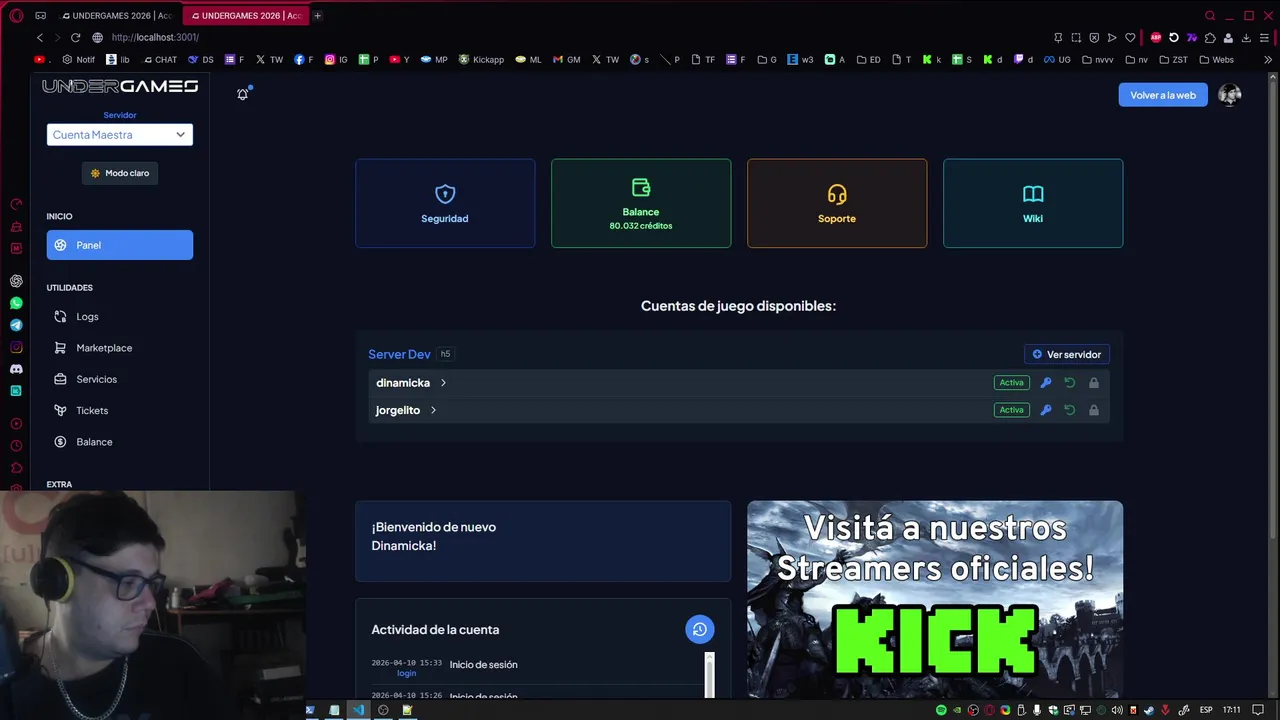Image resolution: width=1280 pixels, height=720 pixels.
Task: Open the Balance 80.032 créditos card
Action: pos(641,203)
